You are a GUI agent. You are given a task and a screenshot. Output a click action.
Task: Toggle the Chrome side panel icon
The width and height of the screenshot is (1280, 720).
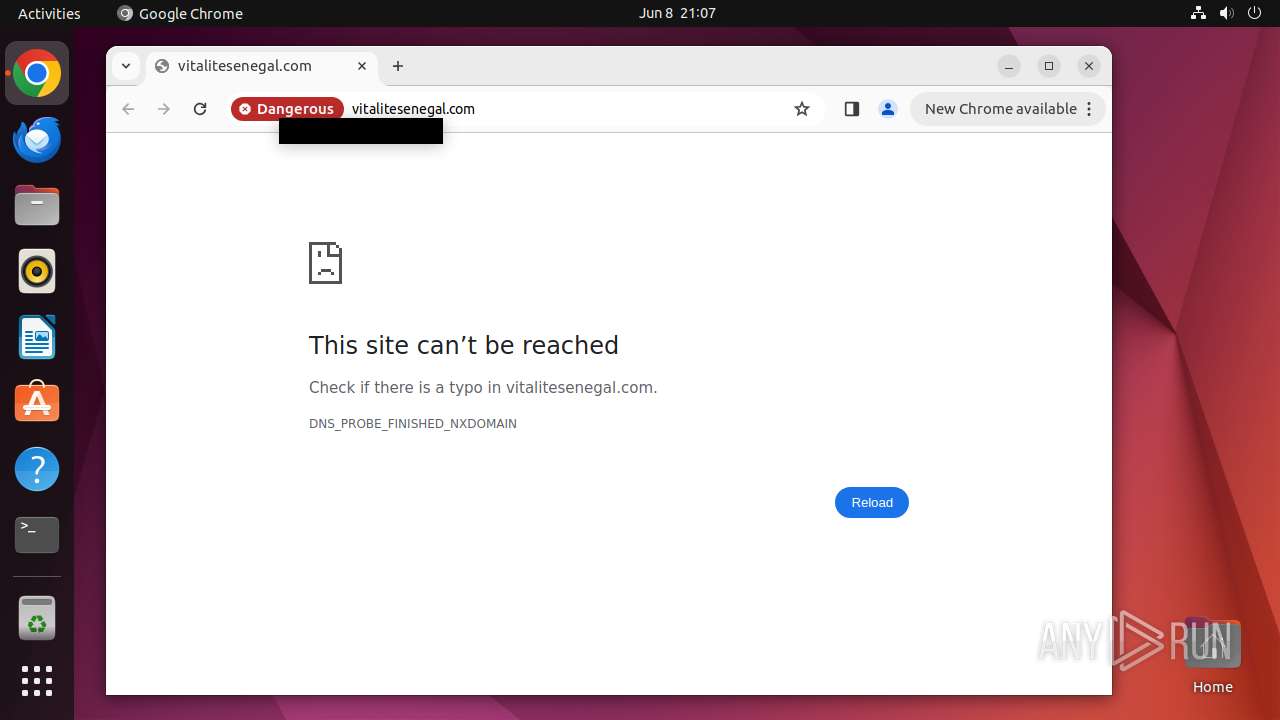point(852,109)
